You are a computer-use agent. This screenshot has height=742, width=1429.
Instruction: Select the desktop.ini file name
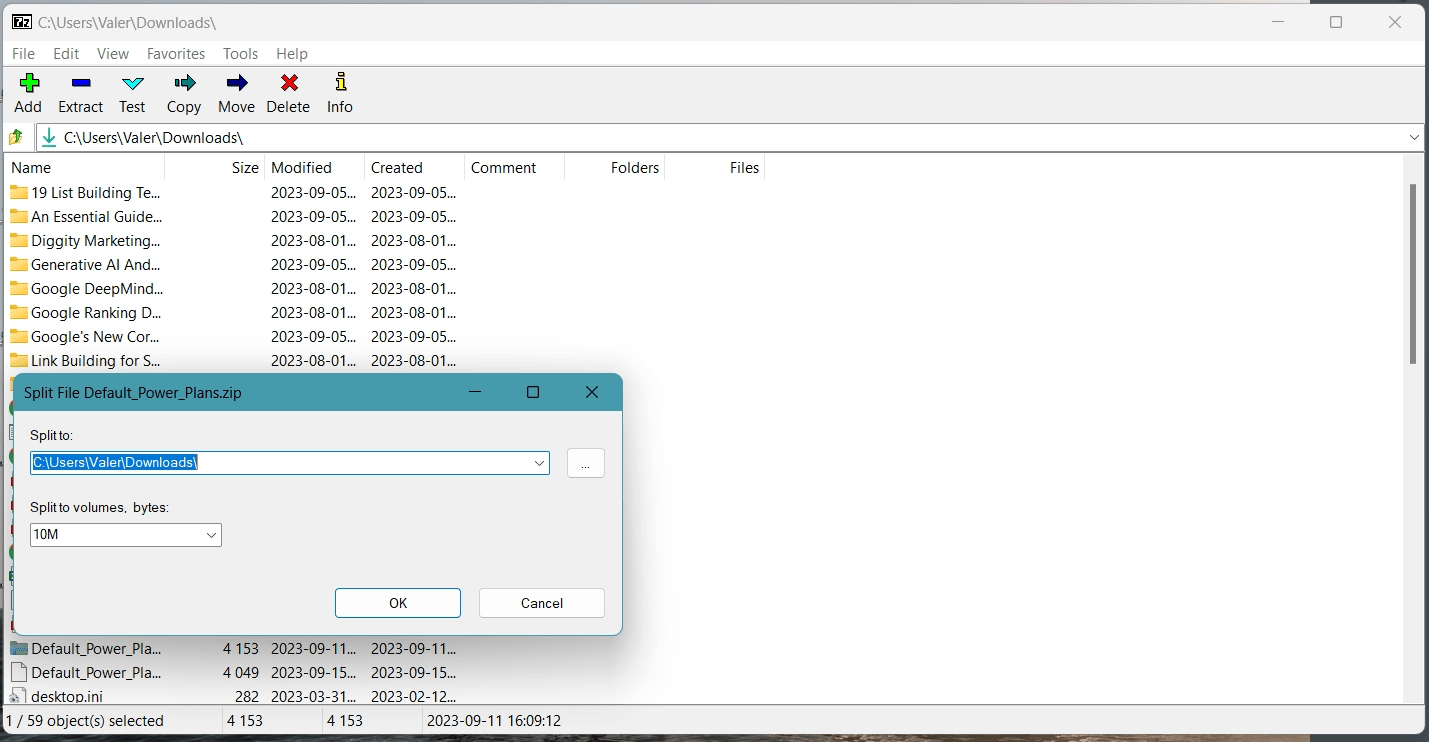pyautogui.click(x=67, y=696)
